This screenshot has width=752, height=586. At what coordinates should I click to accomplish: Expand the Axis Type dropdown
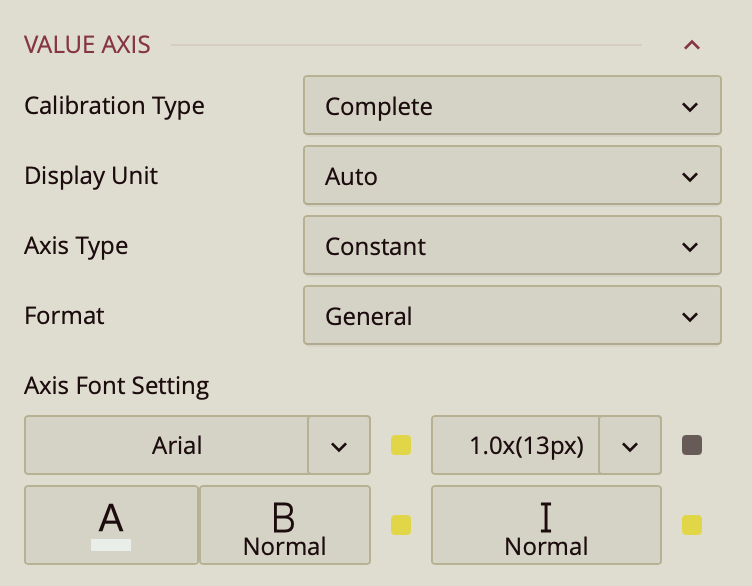click(511, 246)
